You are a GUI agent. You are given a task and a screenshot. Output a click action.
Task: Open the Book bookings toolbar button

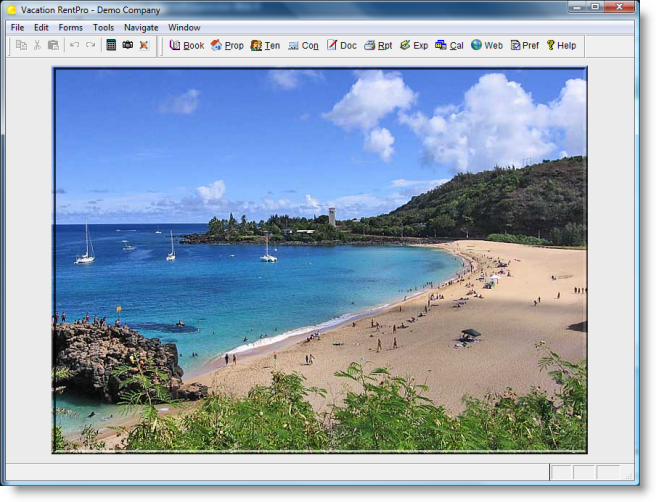187,45
